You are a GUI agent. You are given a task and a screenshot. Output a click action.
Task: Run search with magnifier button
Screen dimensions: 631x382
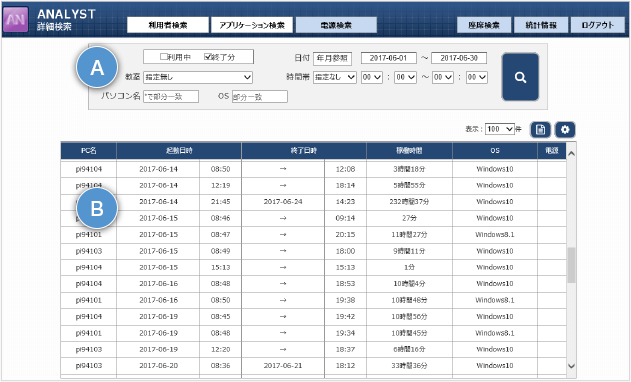(x=520, y=77)
